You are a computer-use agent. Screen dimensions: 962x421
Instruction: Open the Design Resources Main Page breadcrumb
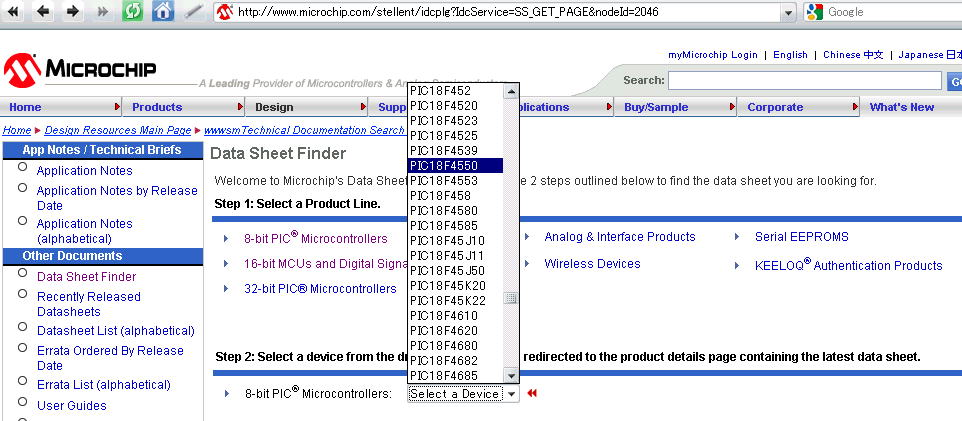(x=118, y=130)
